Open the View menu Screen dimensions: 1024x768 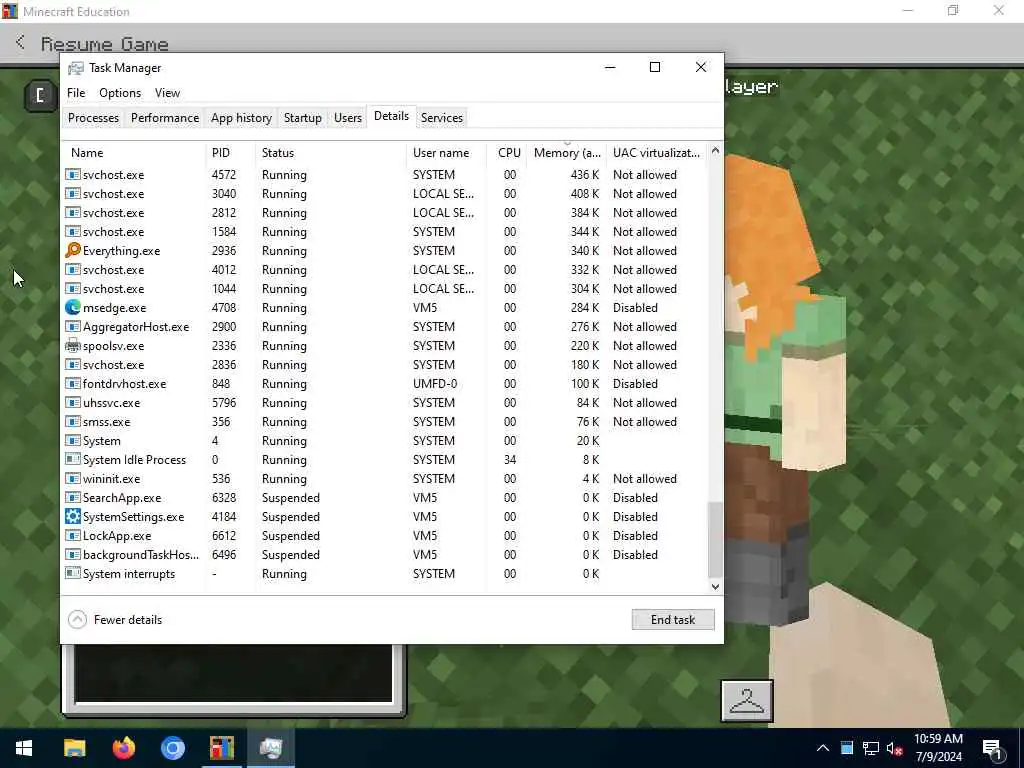tap(167, 93)
